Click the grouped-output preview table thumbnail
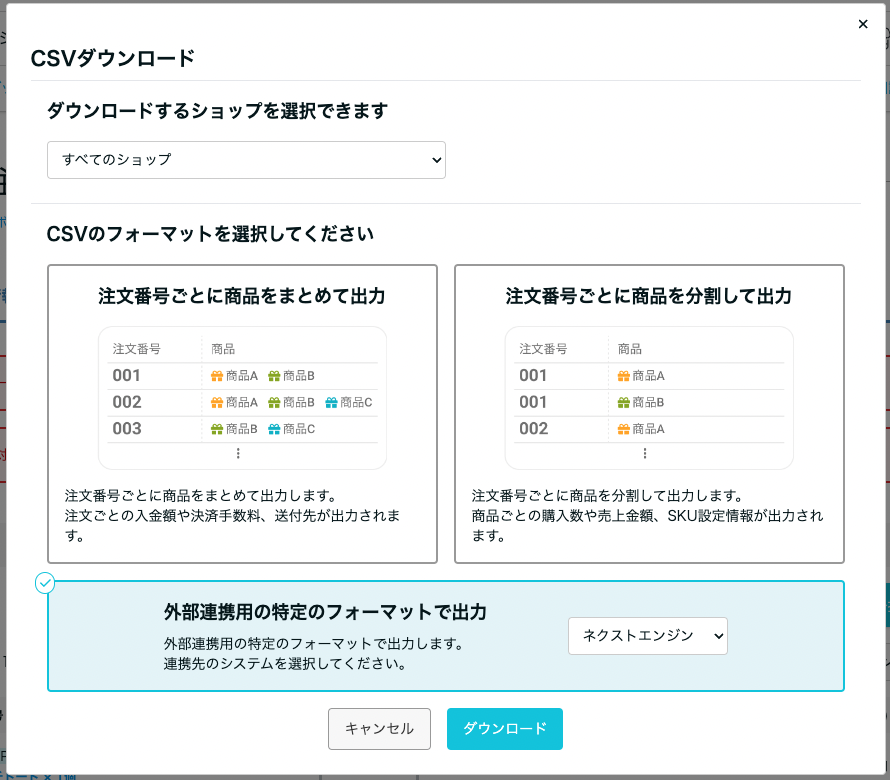 tap(242, 398)
